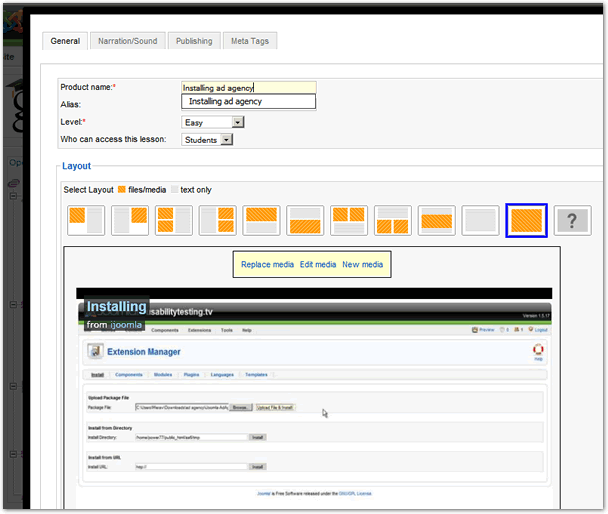Select layout with text above two media
This screenshot has height=514, width=608.
392,220
